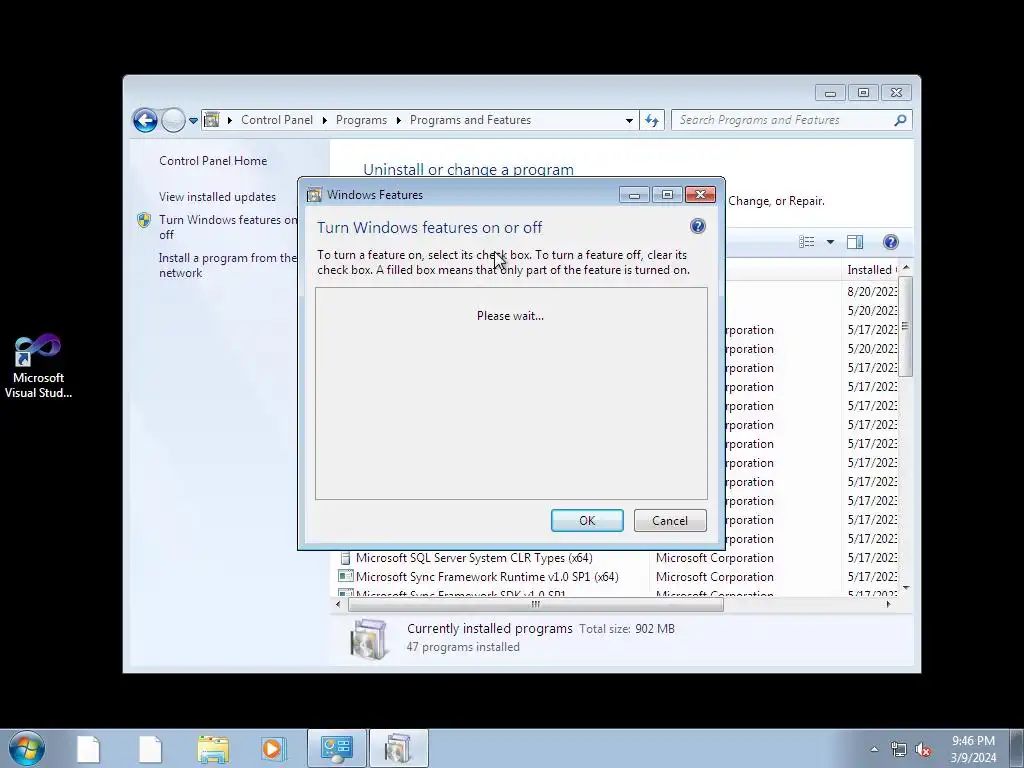Viewport: 1024px width, 768px height.
Task: Click the second blank document taskbar icon
Action: 150,749
